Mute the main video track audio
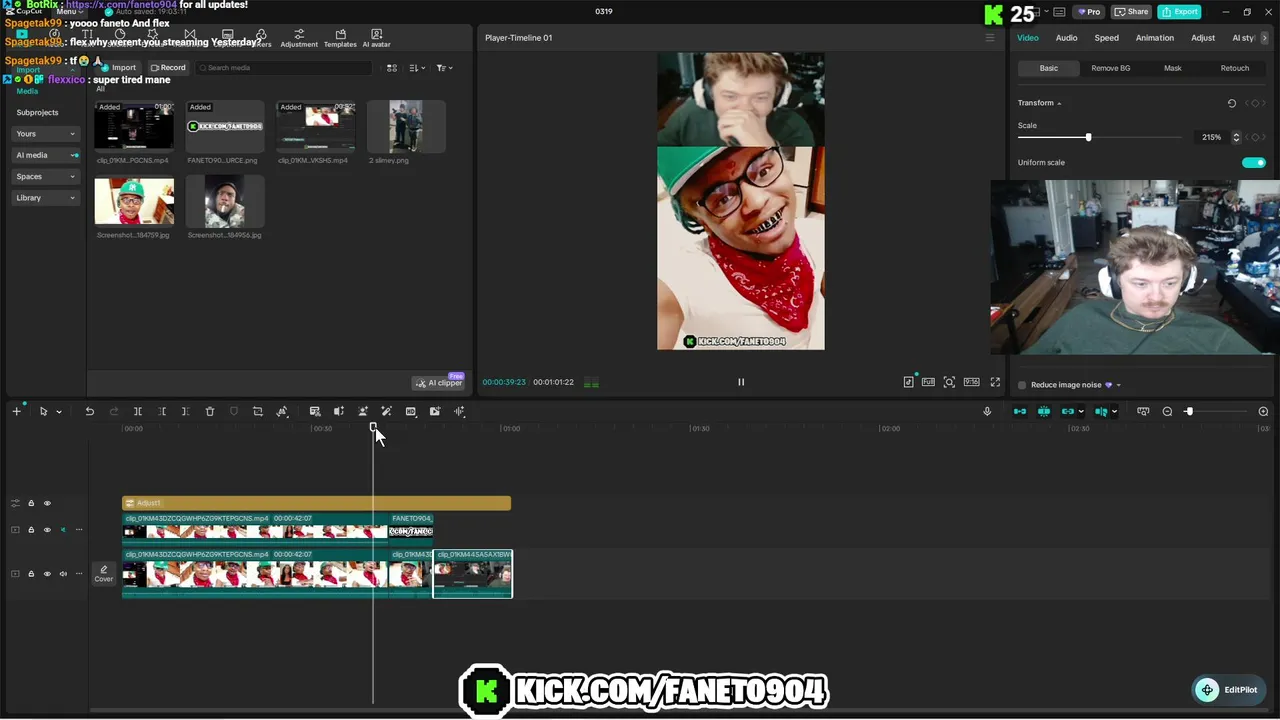 tap(63, 574)
